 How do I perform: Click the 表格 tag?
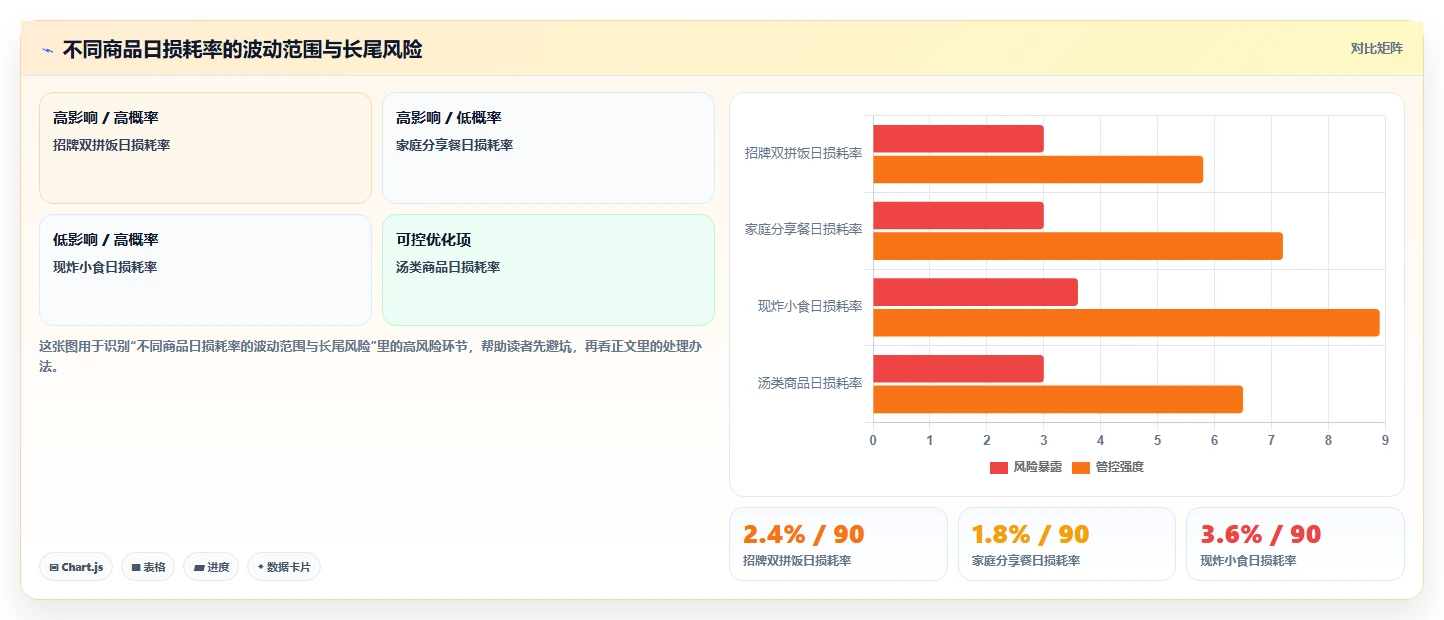tap(148, 567)
